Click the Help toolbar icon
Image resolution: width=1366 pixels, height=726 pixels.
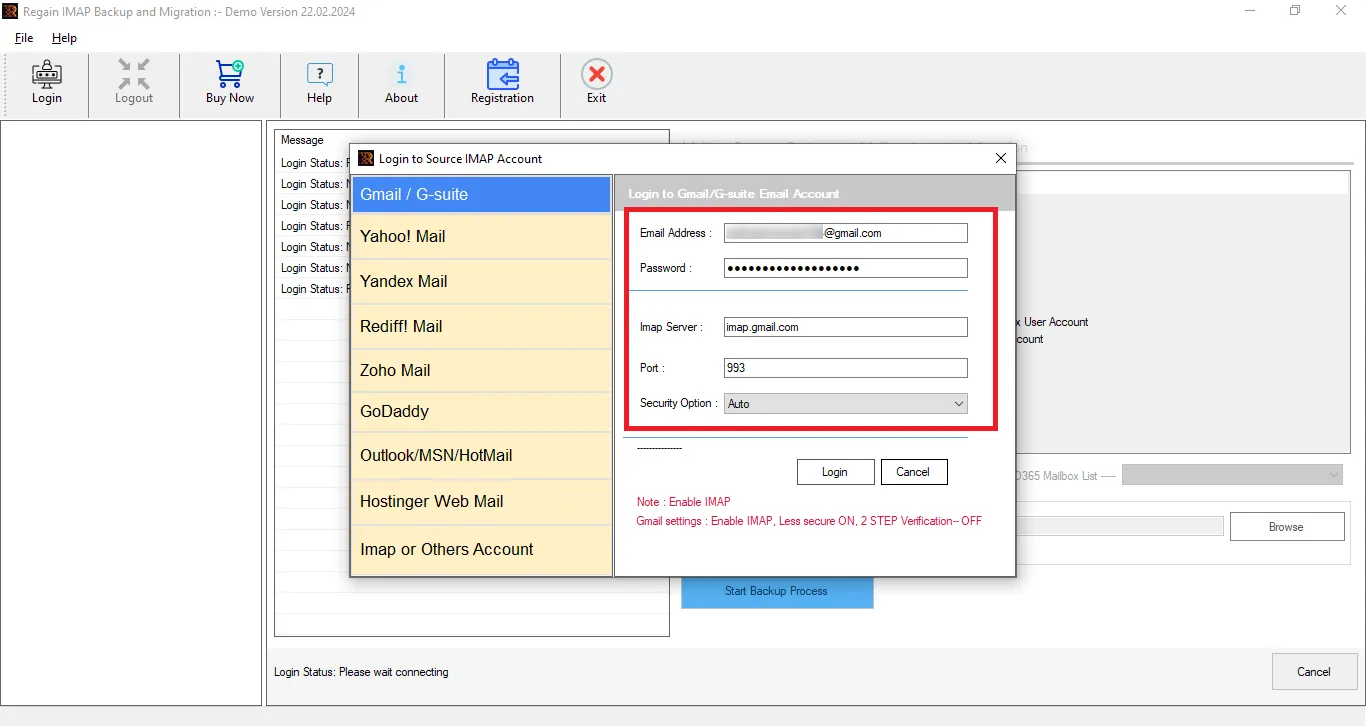pos(320,75)
